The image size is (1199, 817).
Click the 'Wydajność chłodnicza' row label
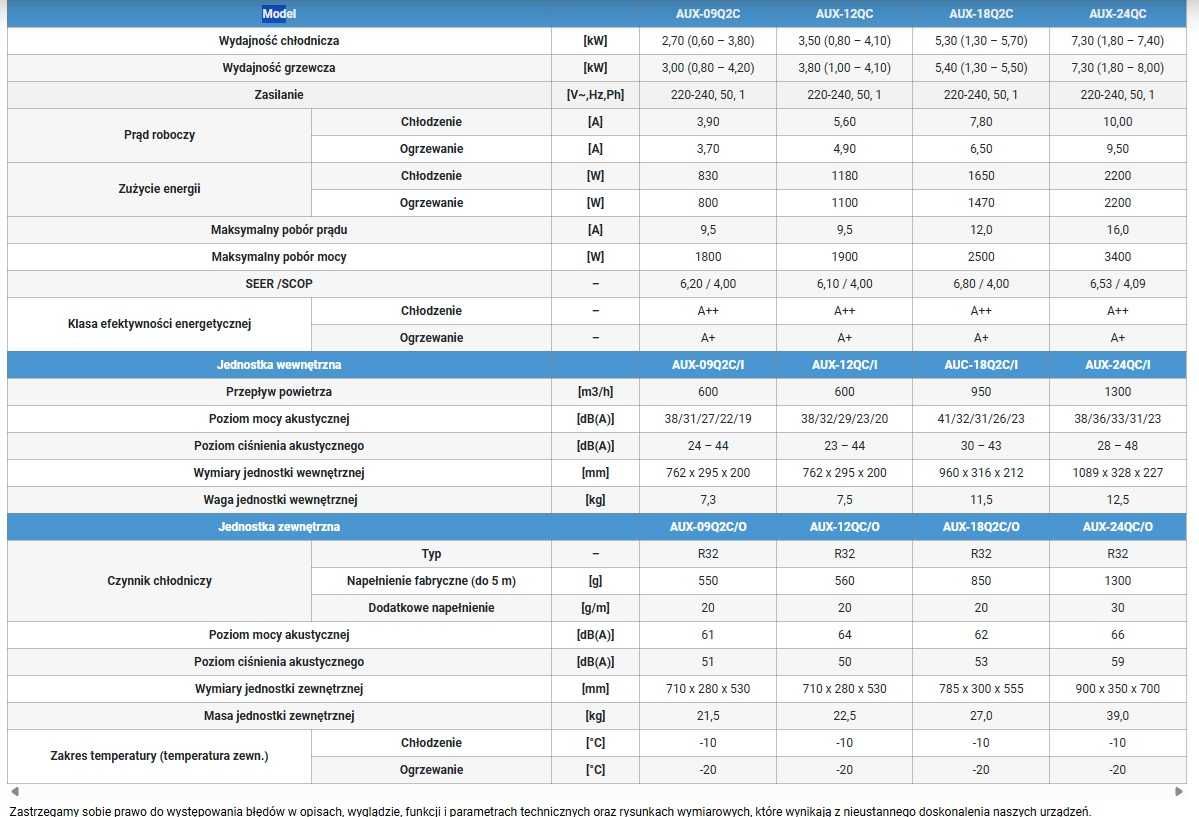coord(279,41)
